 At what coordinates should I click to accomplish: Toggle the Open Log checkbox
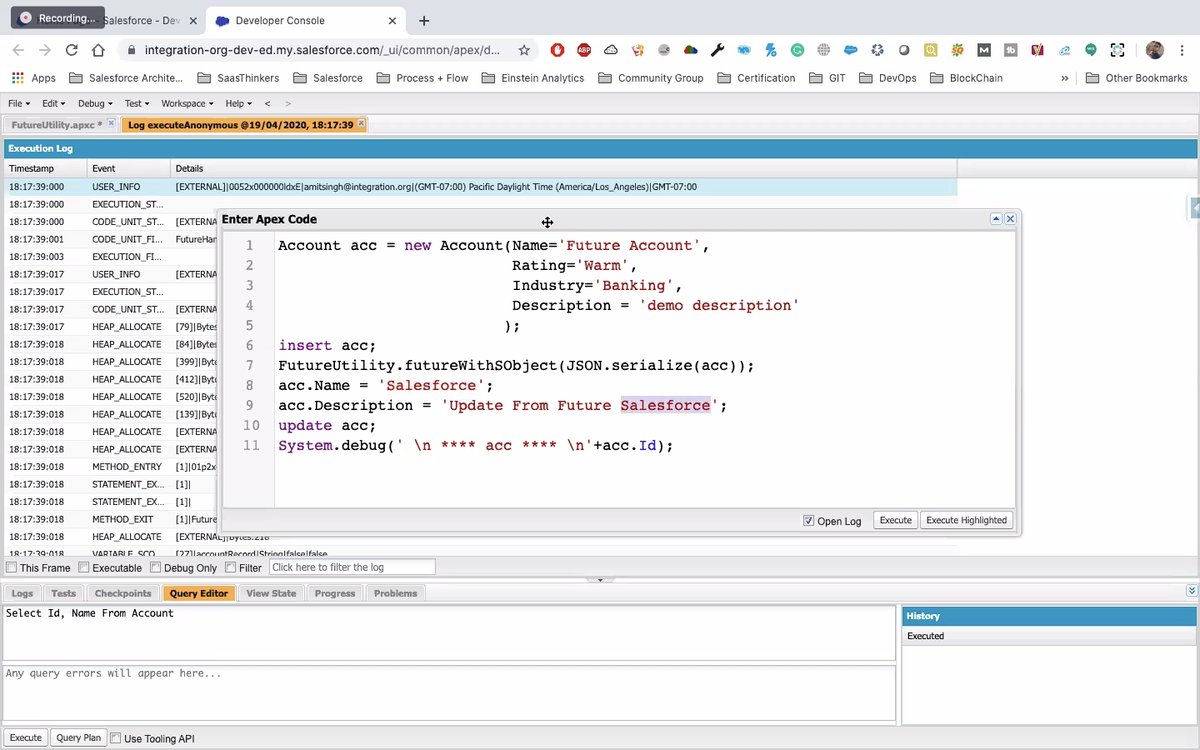click(x=809, y=520)
